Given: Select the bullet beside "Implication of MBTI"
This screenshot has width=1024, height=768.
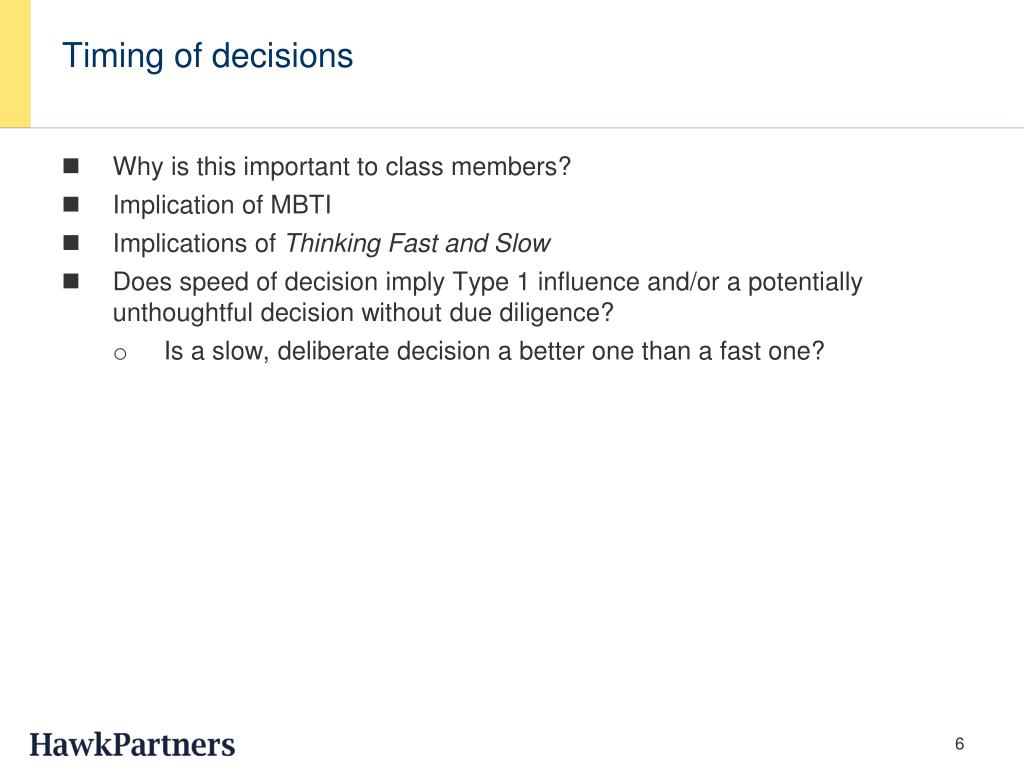Looking at the screenshot, I should (x=71, y=204).
